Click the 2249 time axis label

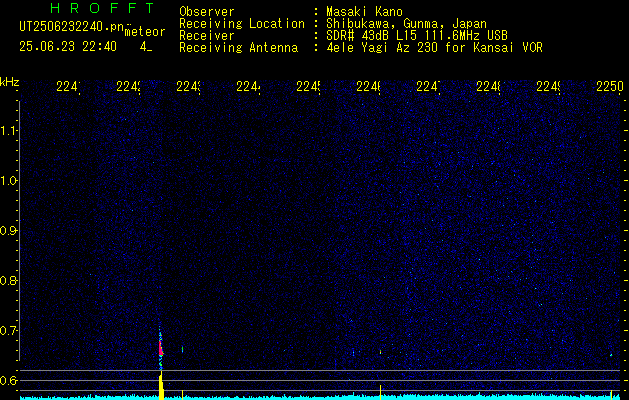[549, 86]
